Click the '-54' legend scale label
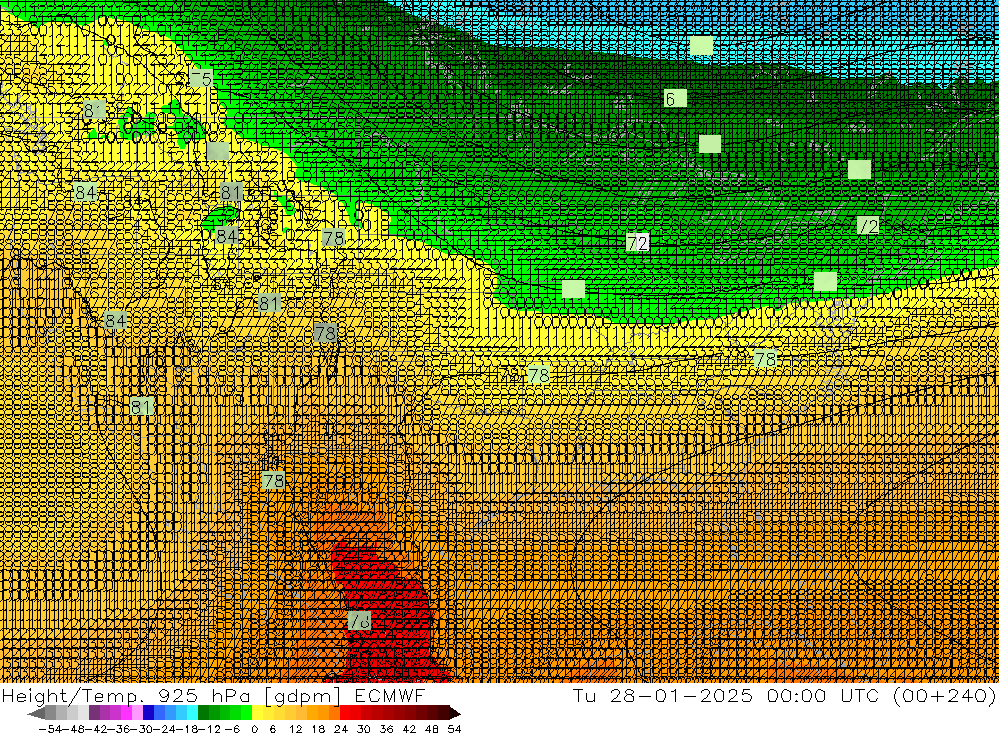The width and height of the screenshot is (1000, 733). click(50, 729)
